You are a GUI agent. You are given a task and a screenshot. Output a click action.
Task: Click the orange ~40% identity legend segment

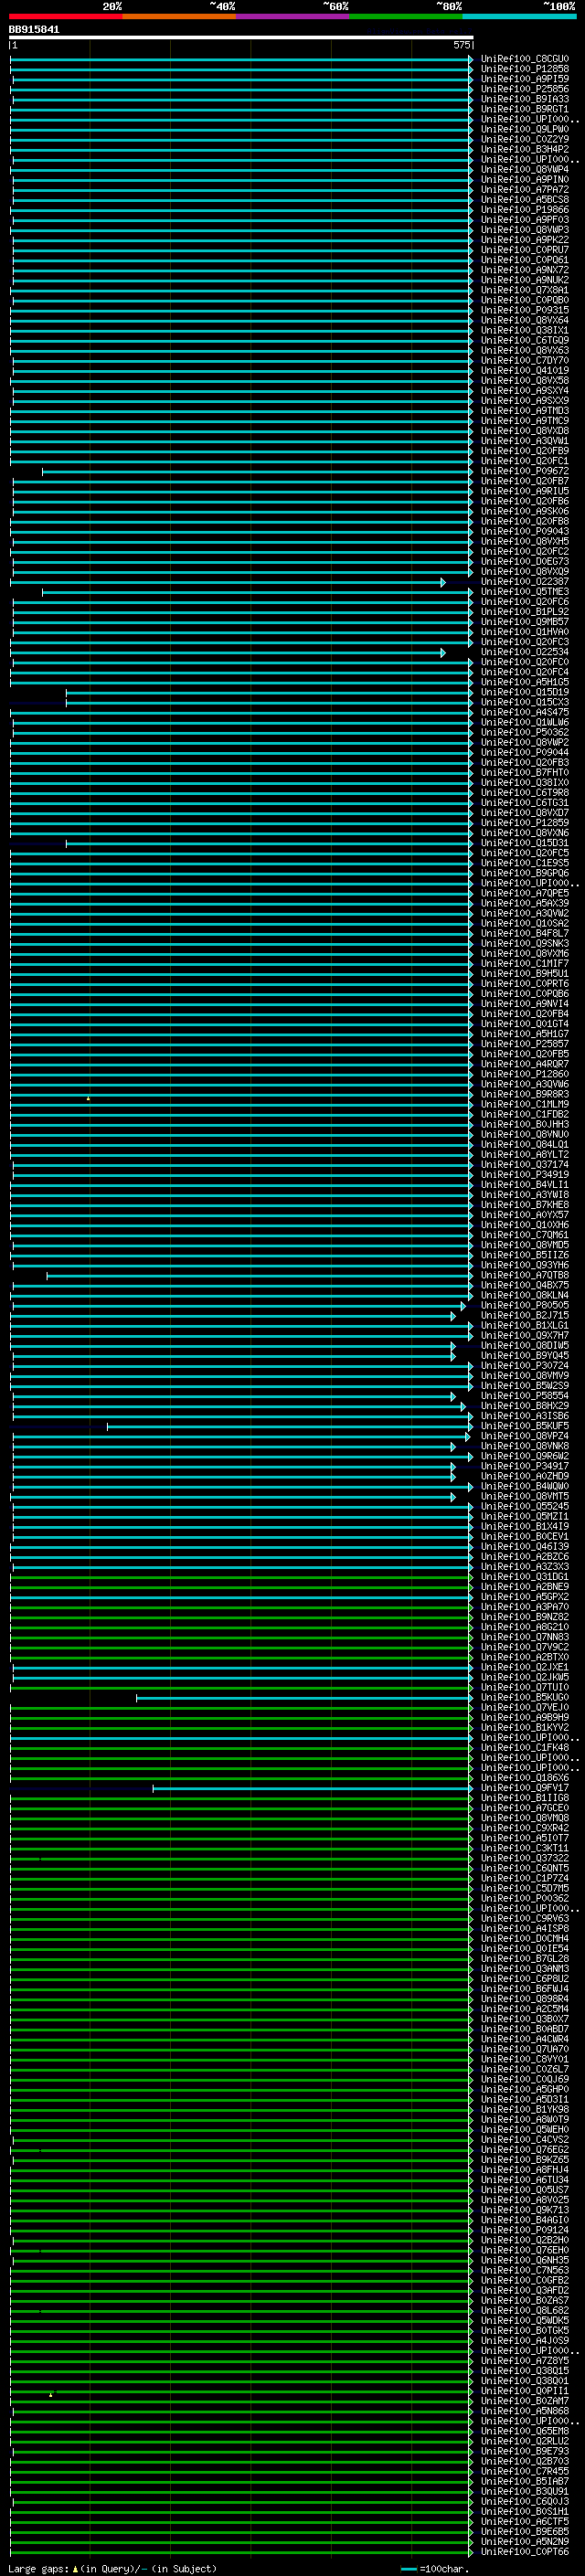pyautogui.click(x=179, y=16)
